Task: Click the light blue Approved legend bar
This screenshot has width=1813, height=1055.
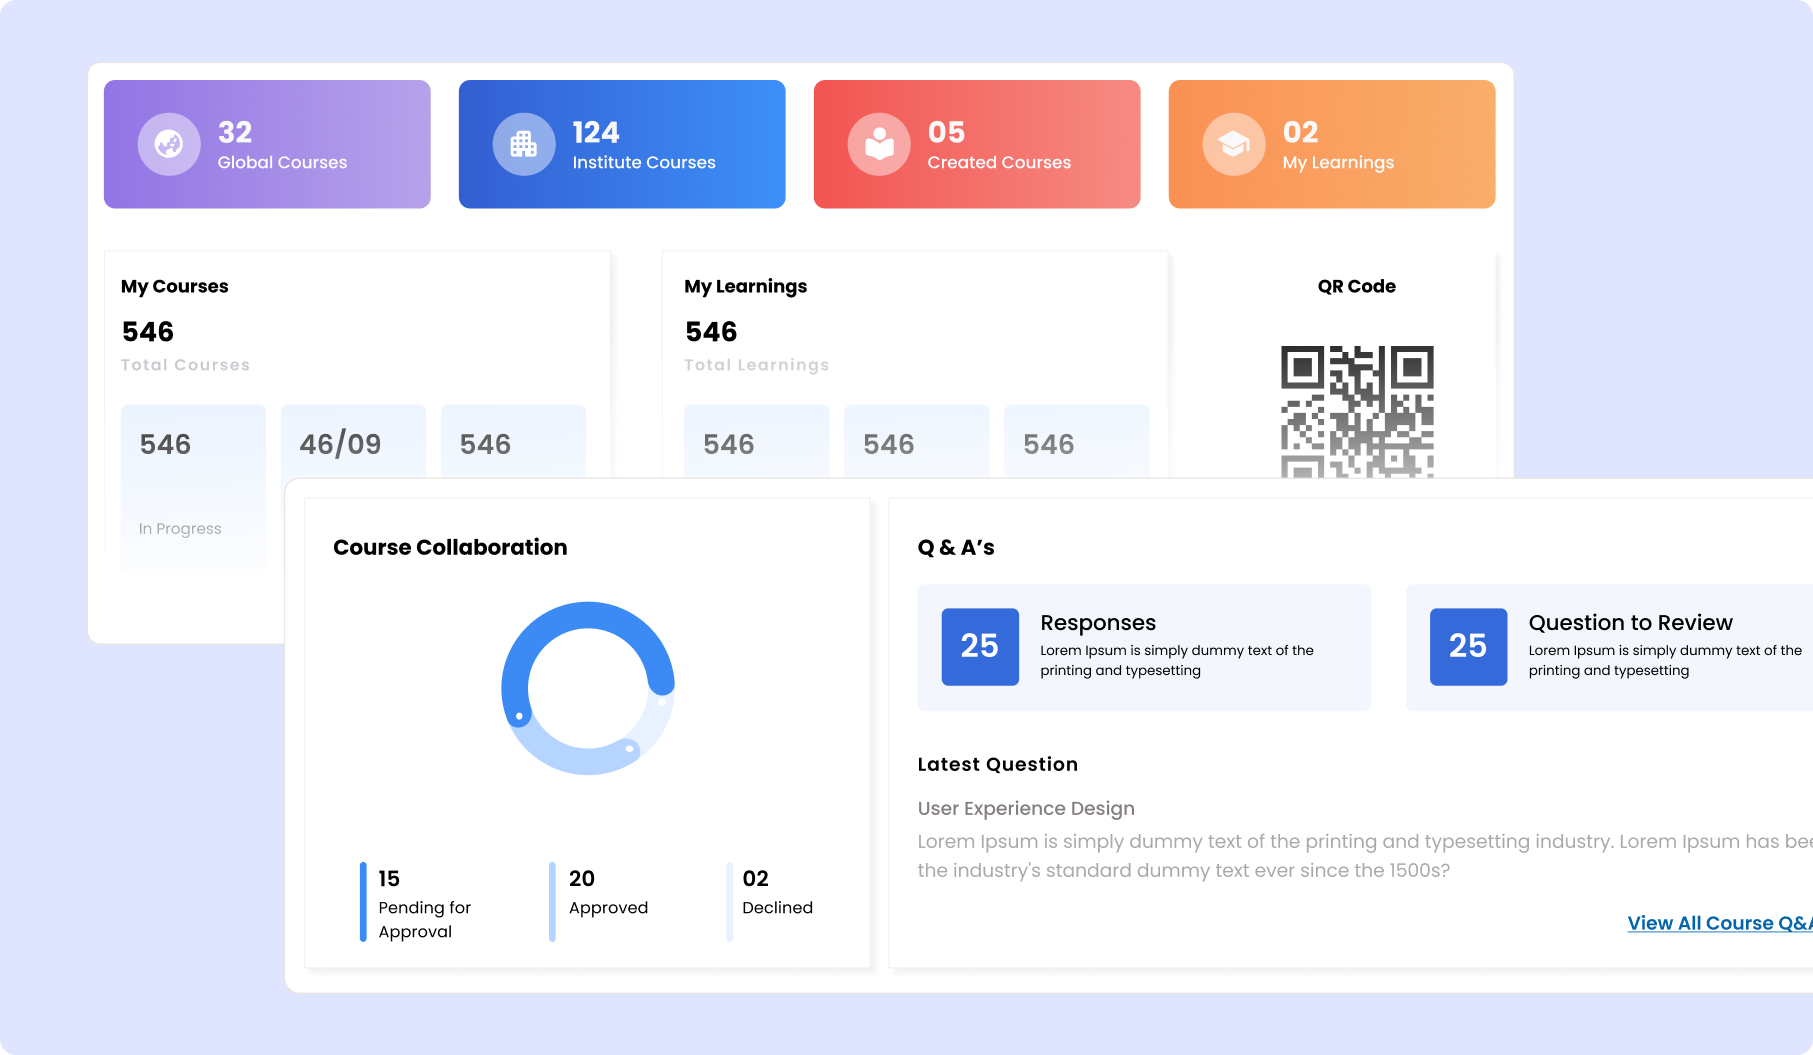Action: (x=552, y=902)
